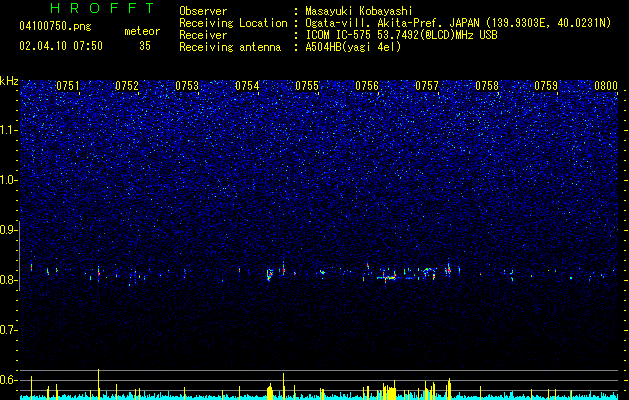Image resolution: width=629 pixels, height=400 pixels.
Task: Click the A504HB(yagi 4el) antenna value
Action: click(x=353, y=47)
